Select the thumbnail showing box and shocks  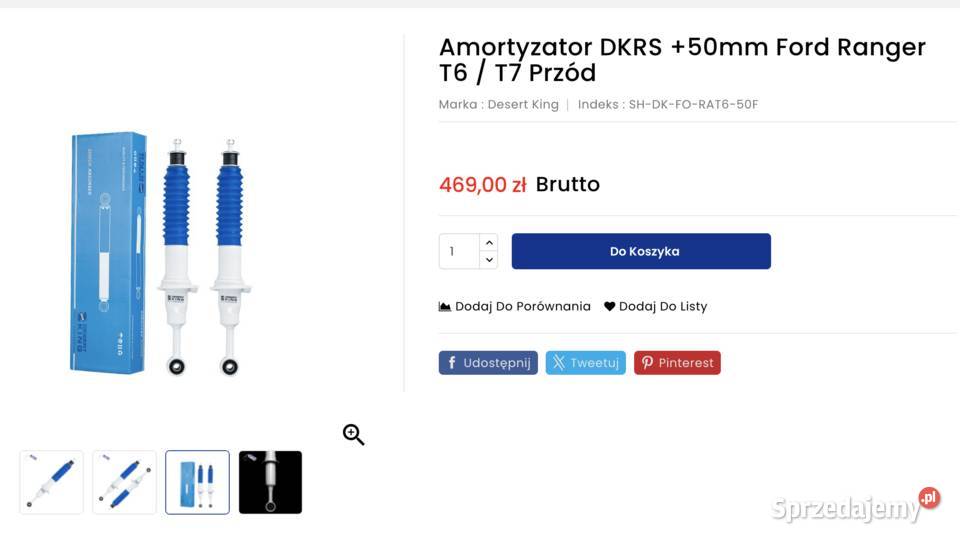coord(197,482)
